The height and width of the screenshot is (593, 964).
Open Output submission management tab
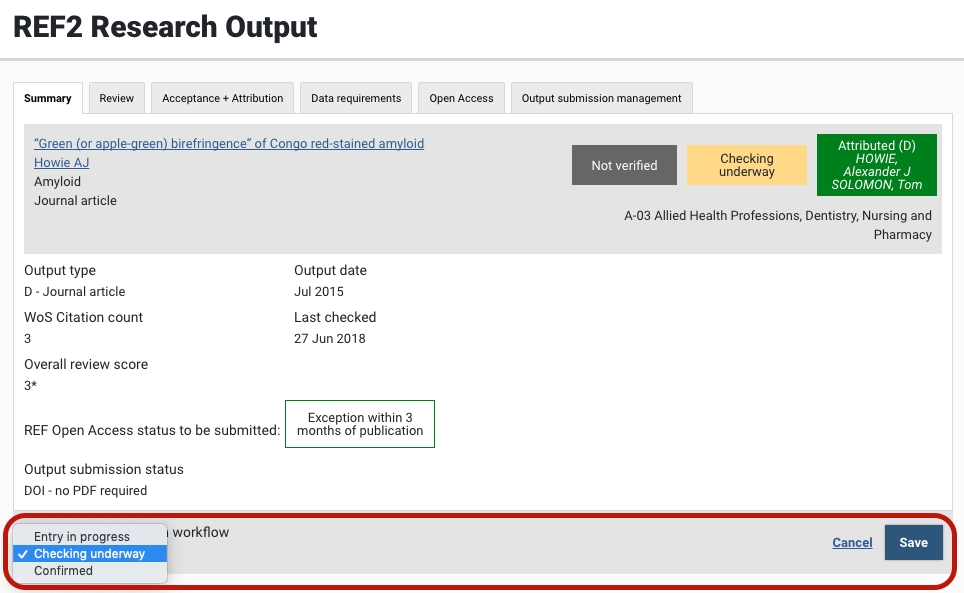[601, 98]
